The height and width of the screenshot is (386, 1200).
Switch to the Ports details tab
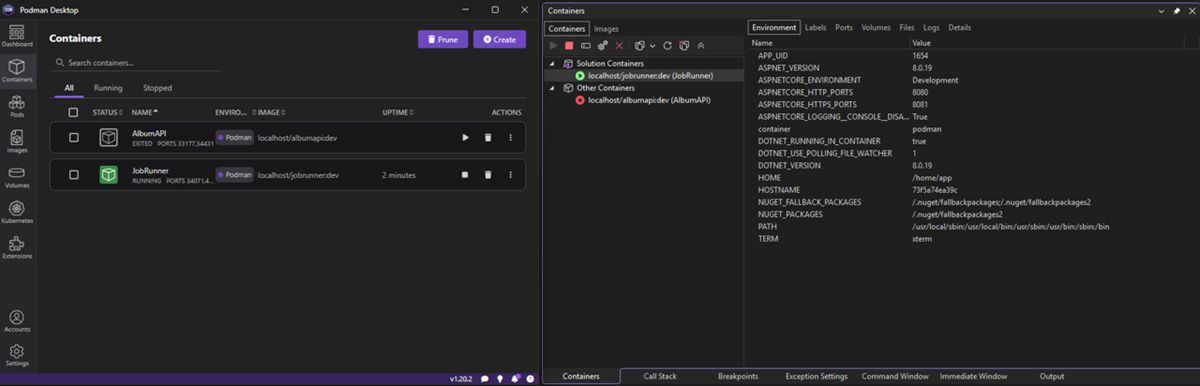point(844,28)
